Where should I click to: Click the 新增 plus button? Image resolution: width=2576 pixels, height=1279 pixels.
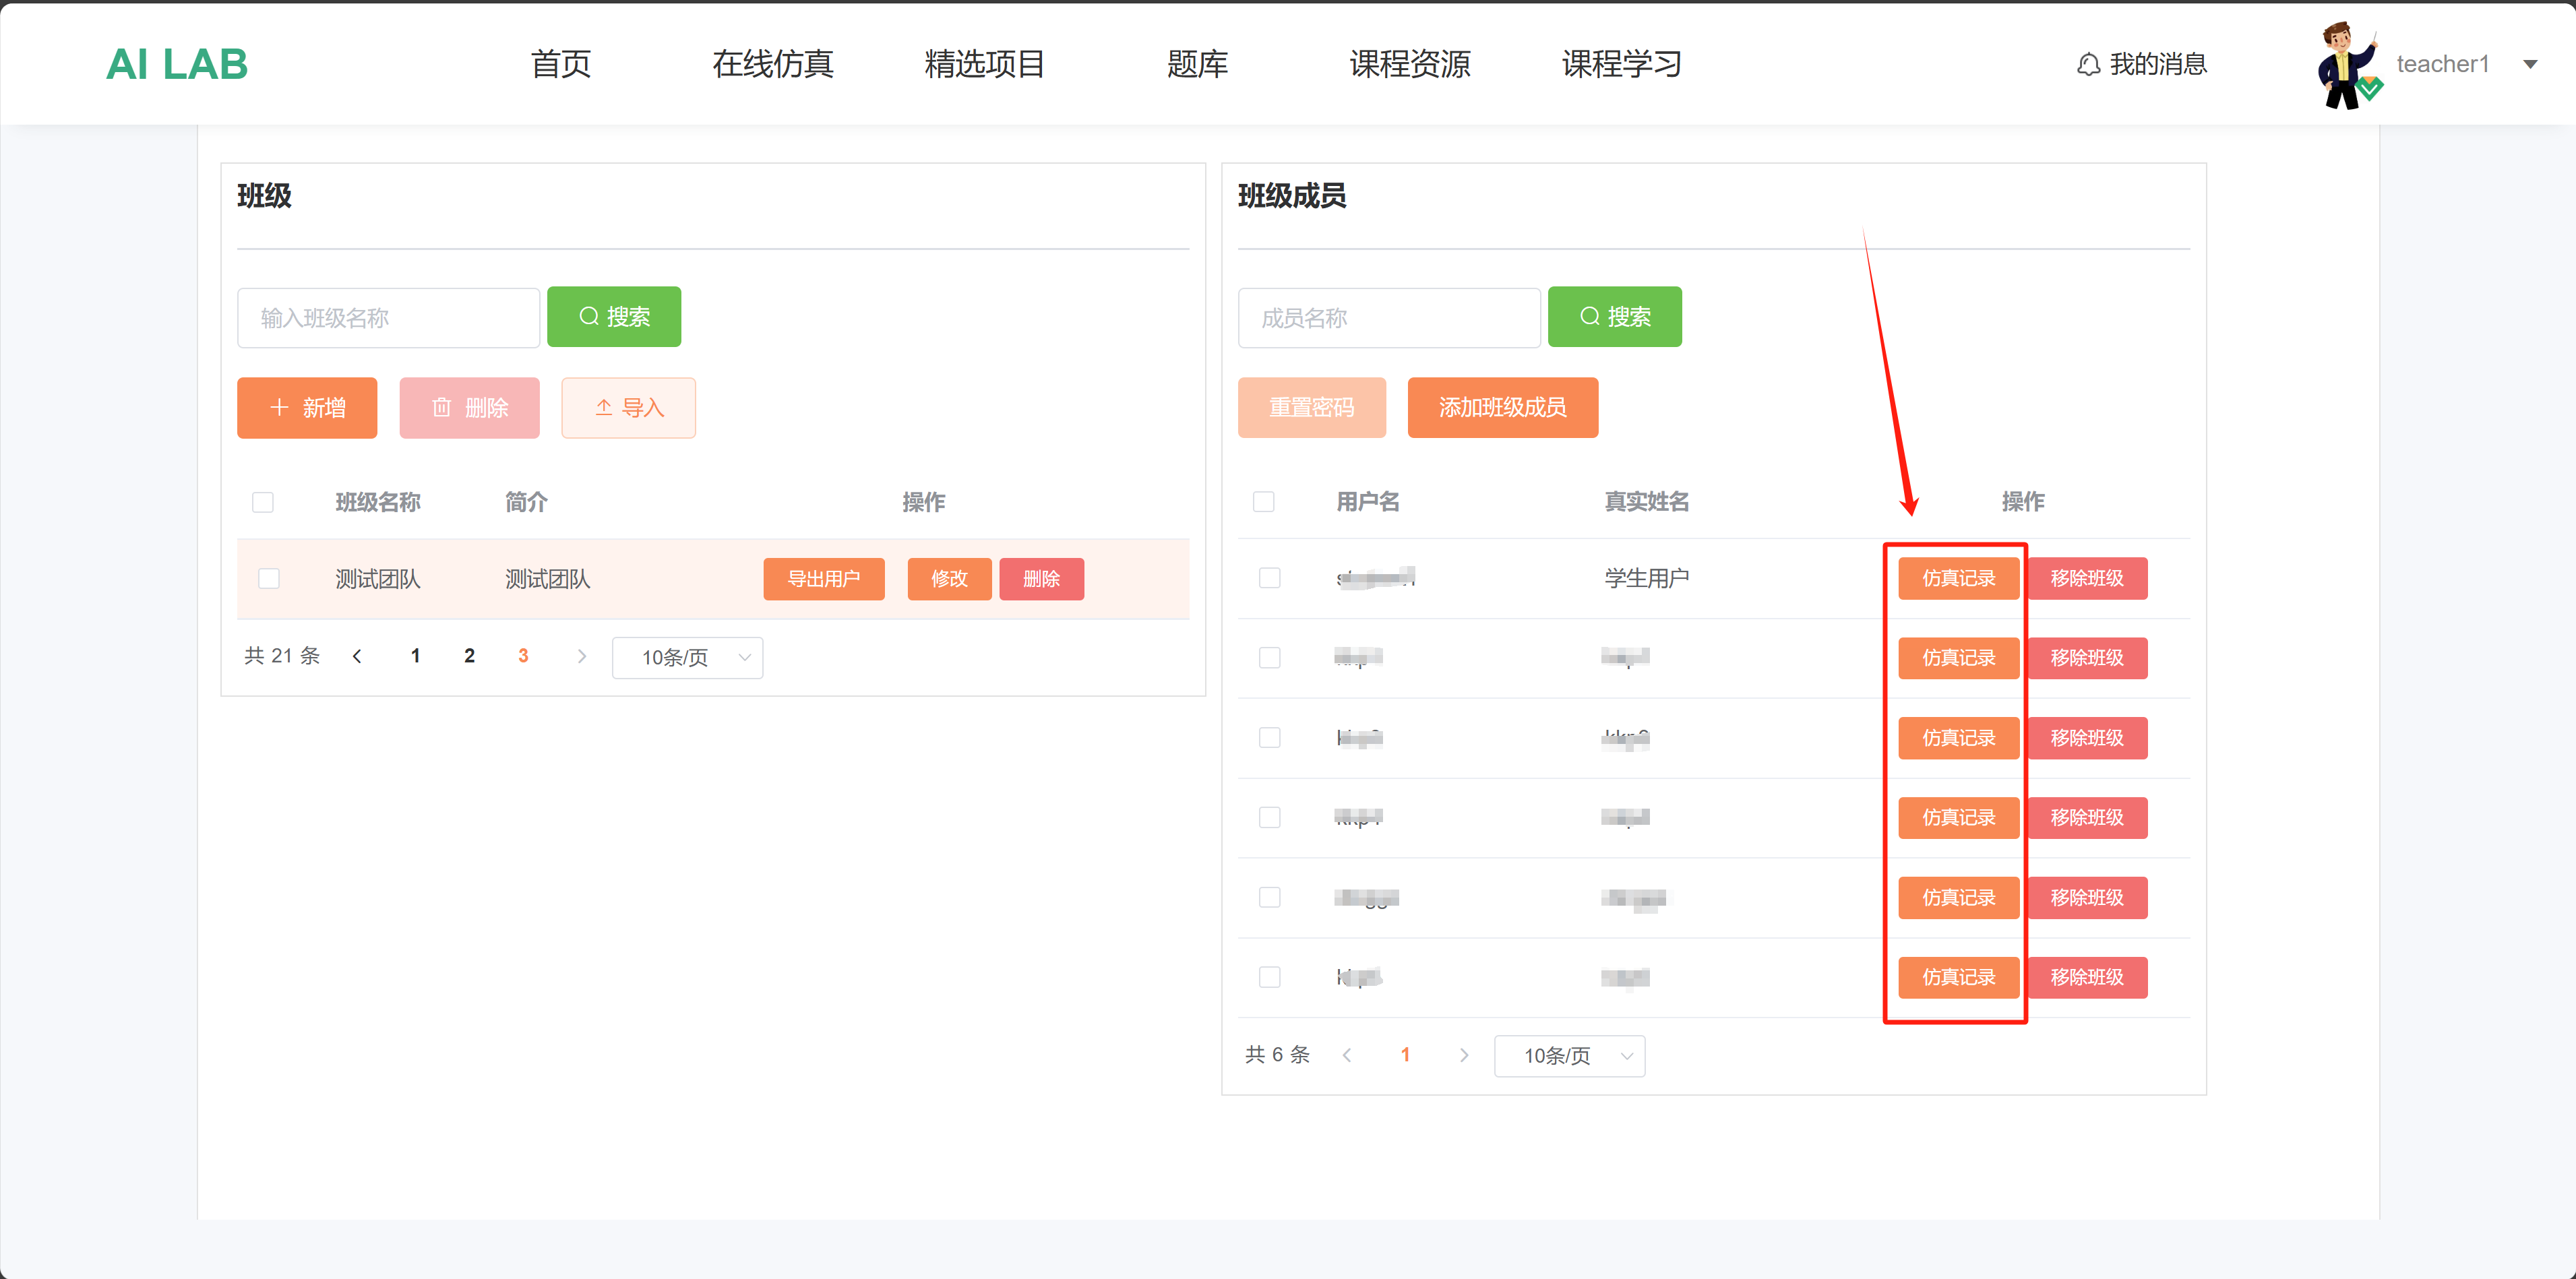pos(307,408)
